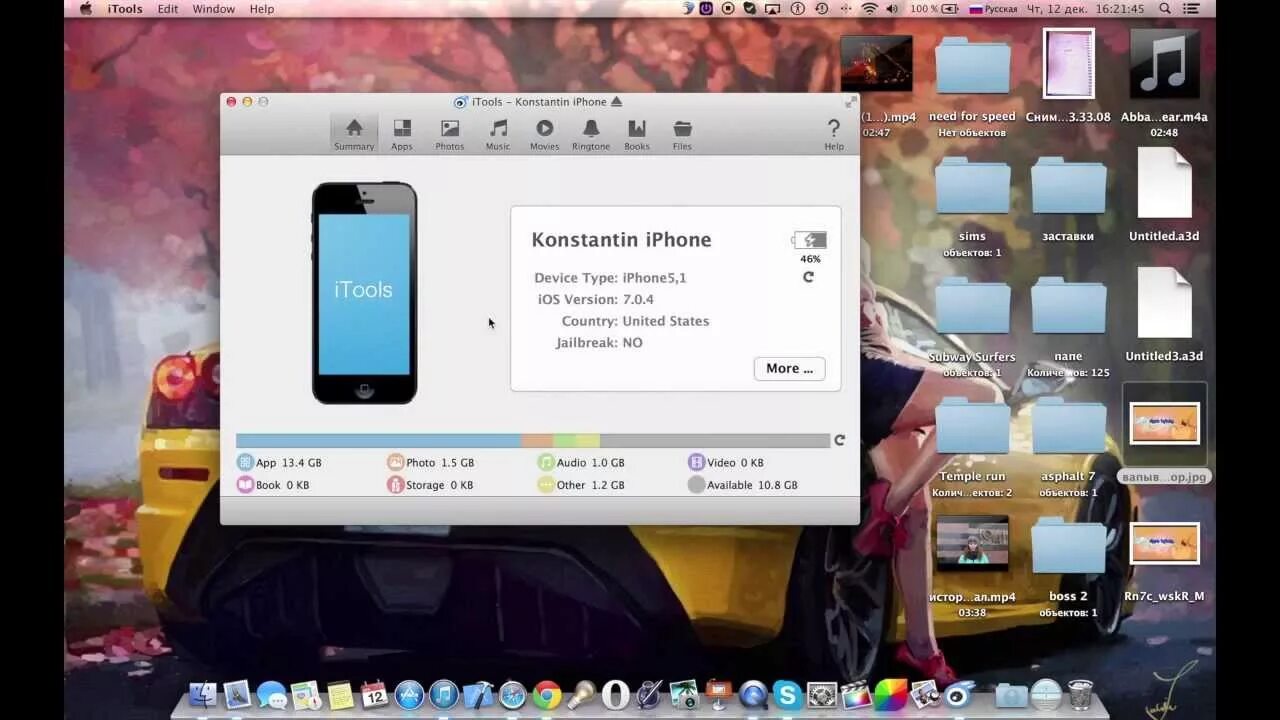Click the blue App segment of storage bar

click(378, 440)
